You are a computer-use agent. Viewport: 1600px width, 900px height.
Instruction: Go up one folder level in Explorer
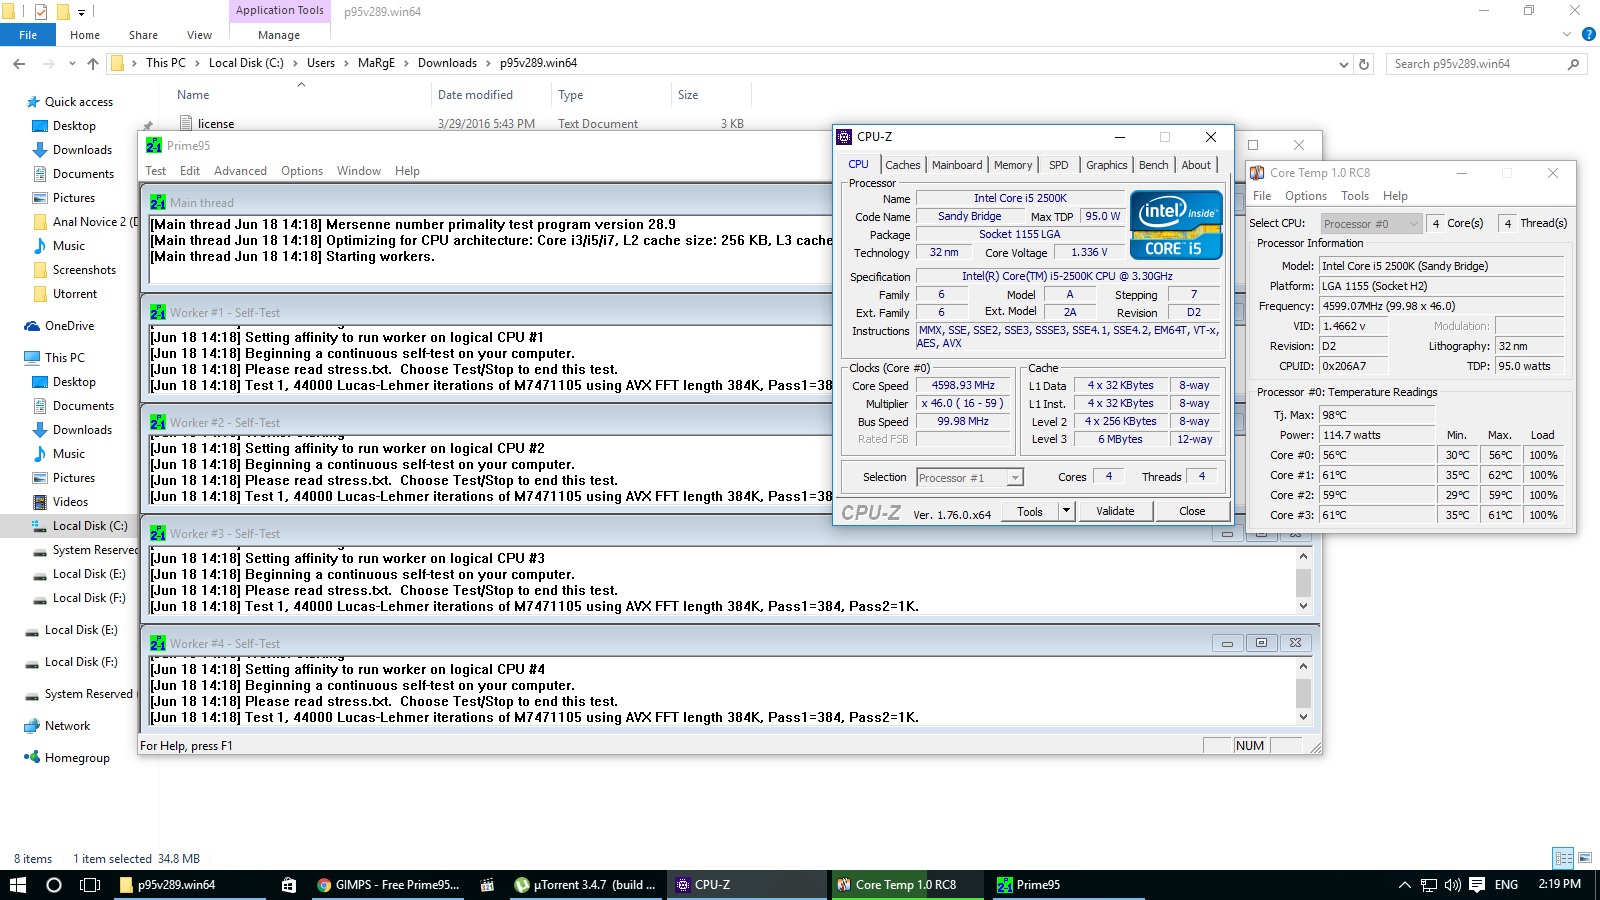click(x=93, y=64)
